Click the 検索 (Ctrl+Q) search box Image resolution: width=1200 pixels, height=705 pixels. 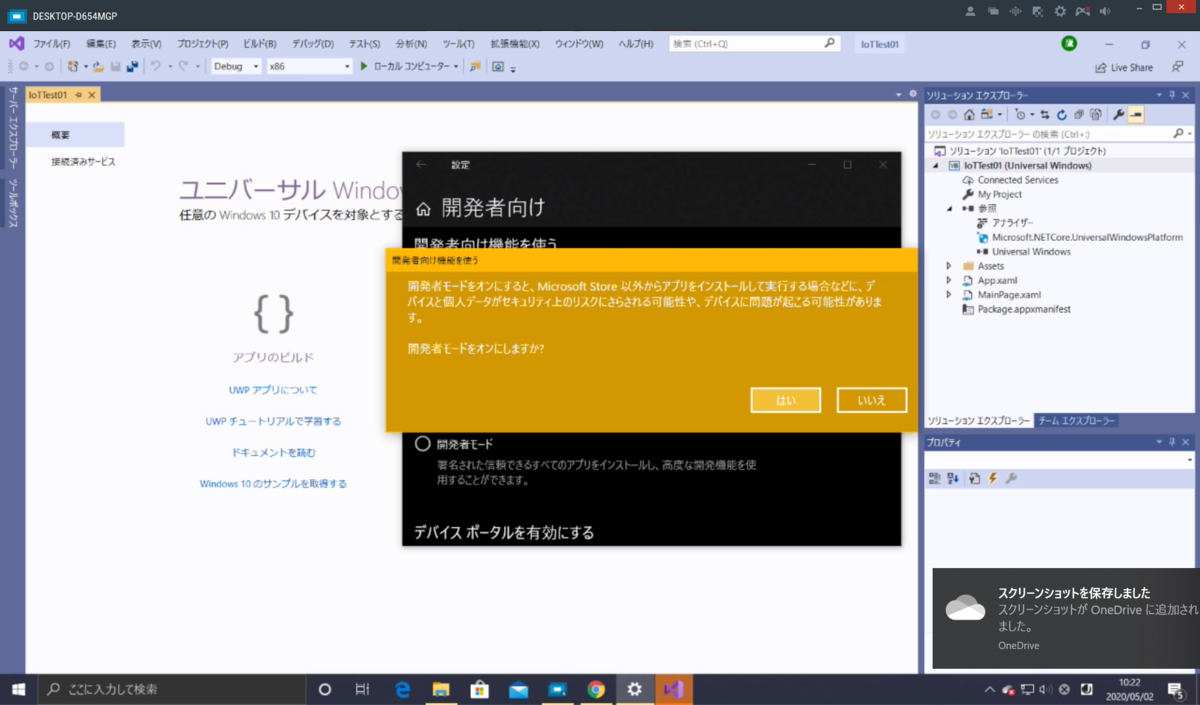pyautogui.click(x=750, y=44)
